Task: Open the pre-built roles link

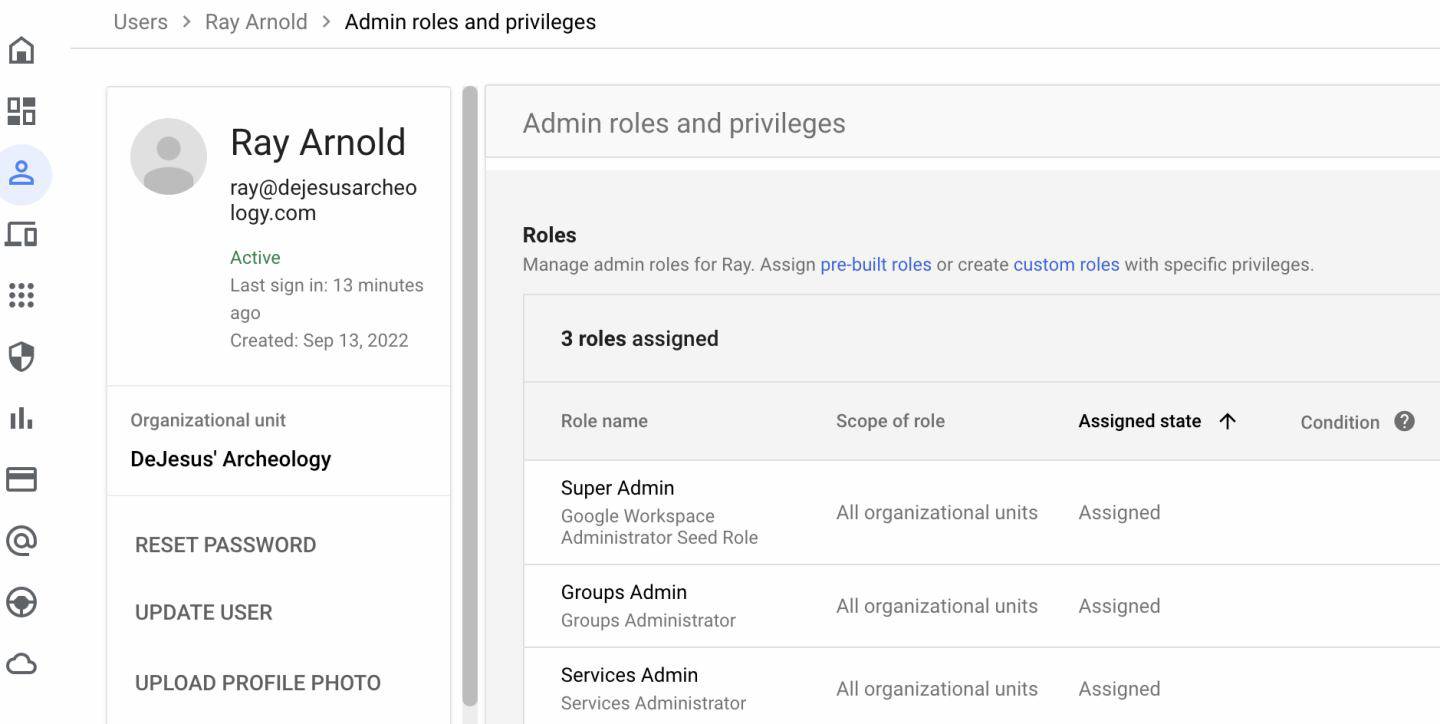Action: point(875,265)
